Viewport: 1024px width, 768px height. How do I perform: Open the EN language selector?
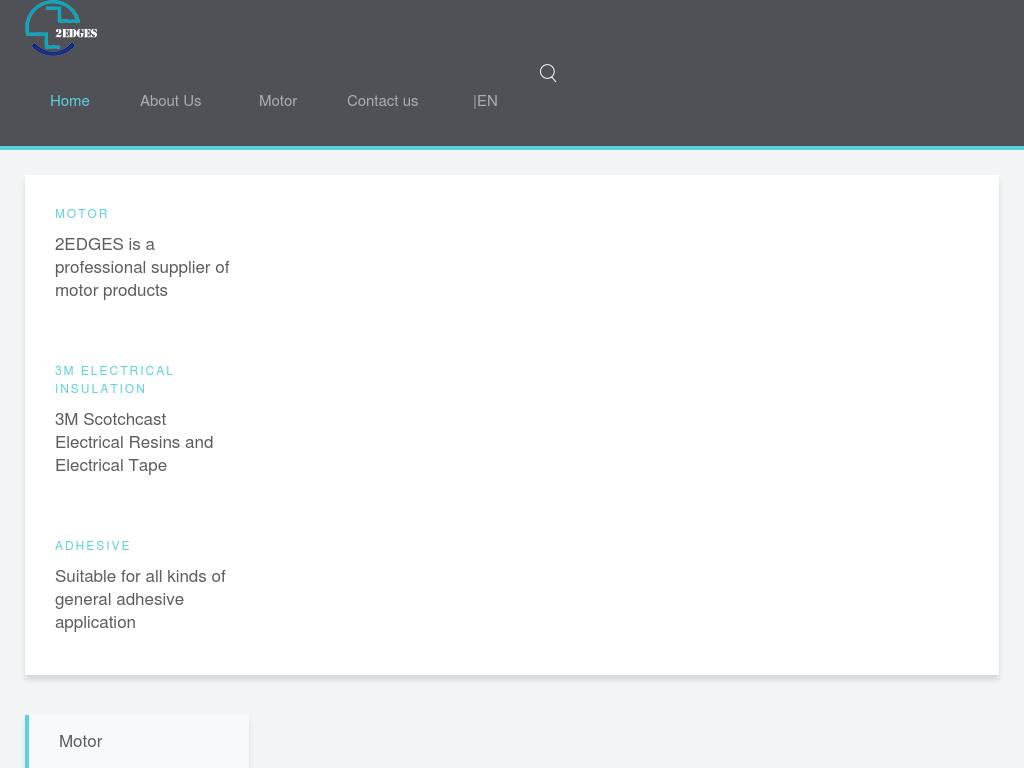[485, 101]
